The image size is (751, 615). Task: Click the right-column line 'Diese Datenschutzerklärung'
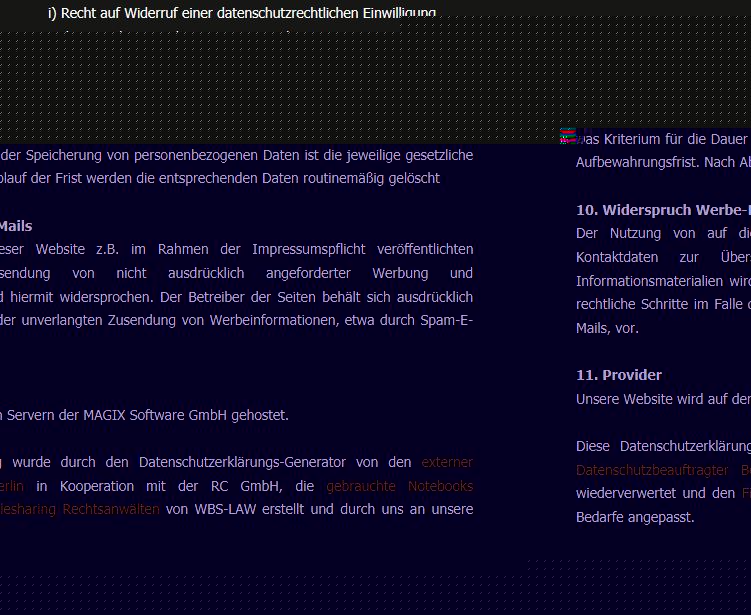click(663, 446)
